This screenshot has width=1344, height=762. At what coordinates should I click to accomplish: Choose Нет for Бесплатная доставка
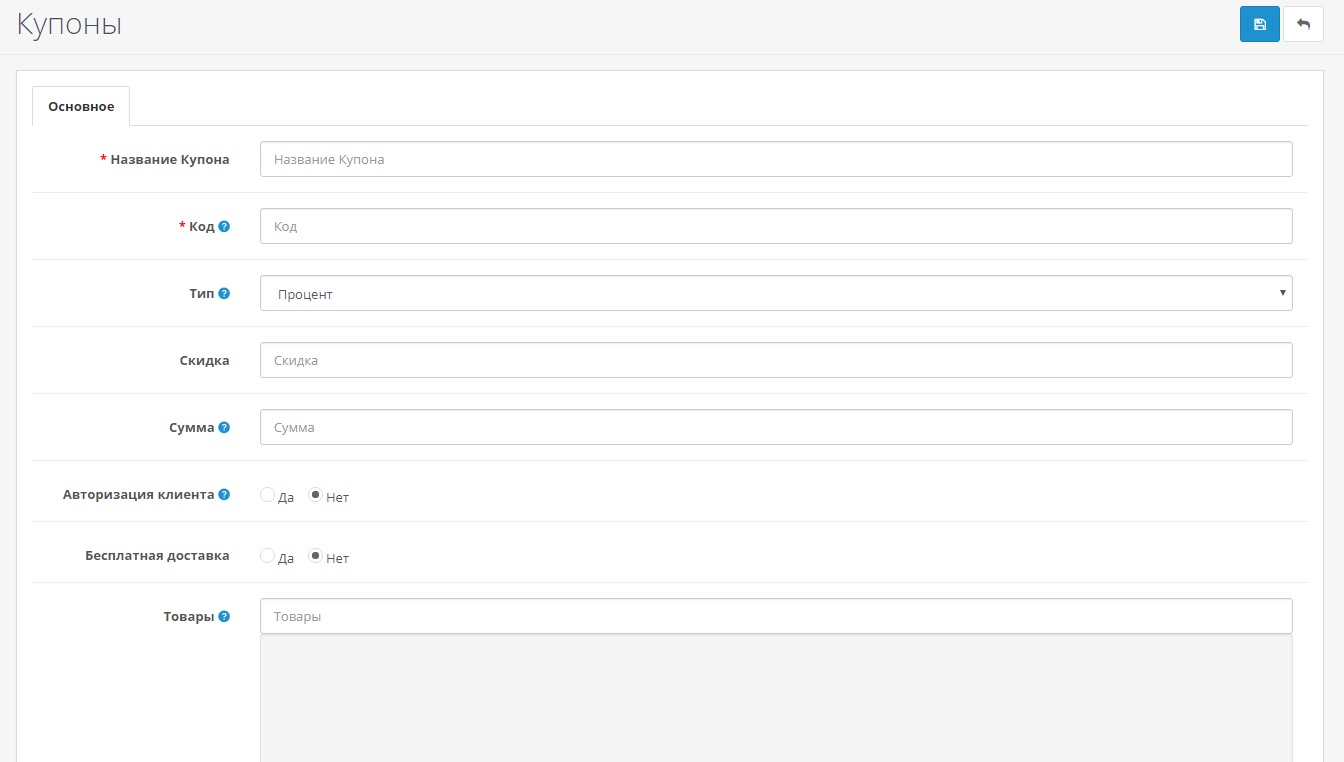coord(315,556)
